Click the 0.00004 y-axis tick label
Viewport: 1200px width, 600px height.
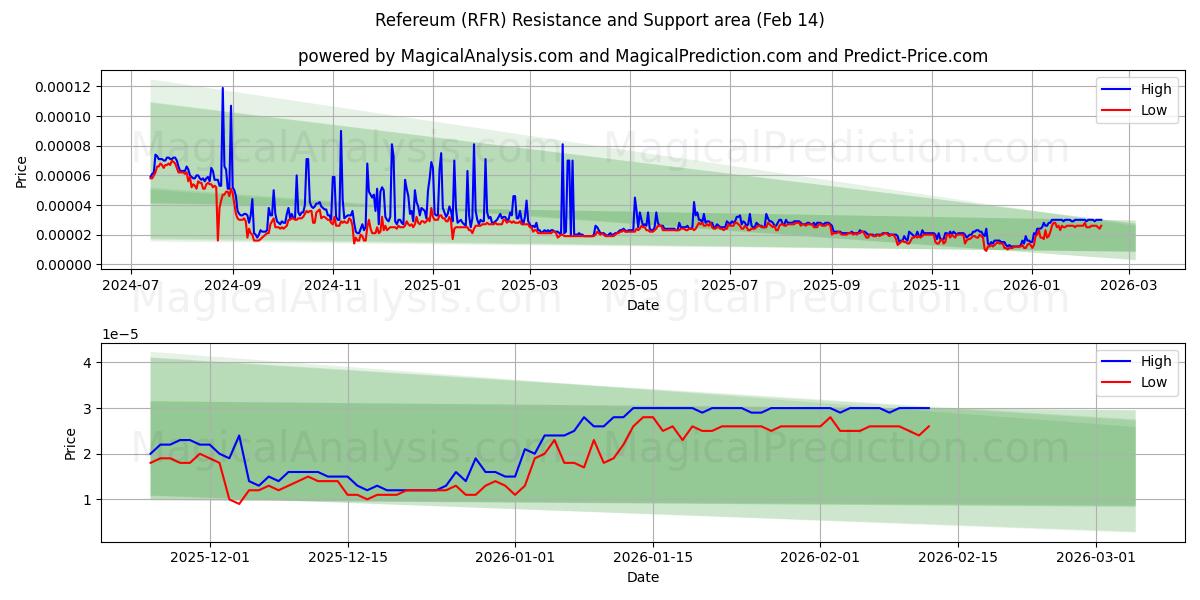click(63, 206)
